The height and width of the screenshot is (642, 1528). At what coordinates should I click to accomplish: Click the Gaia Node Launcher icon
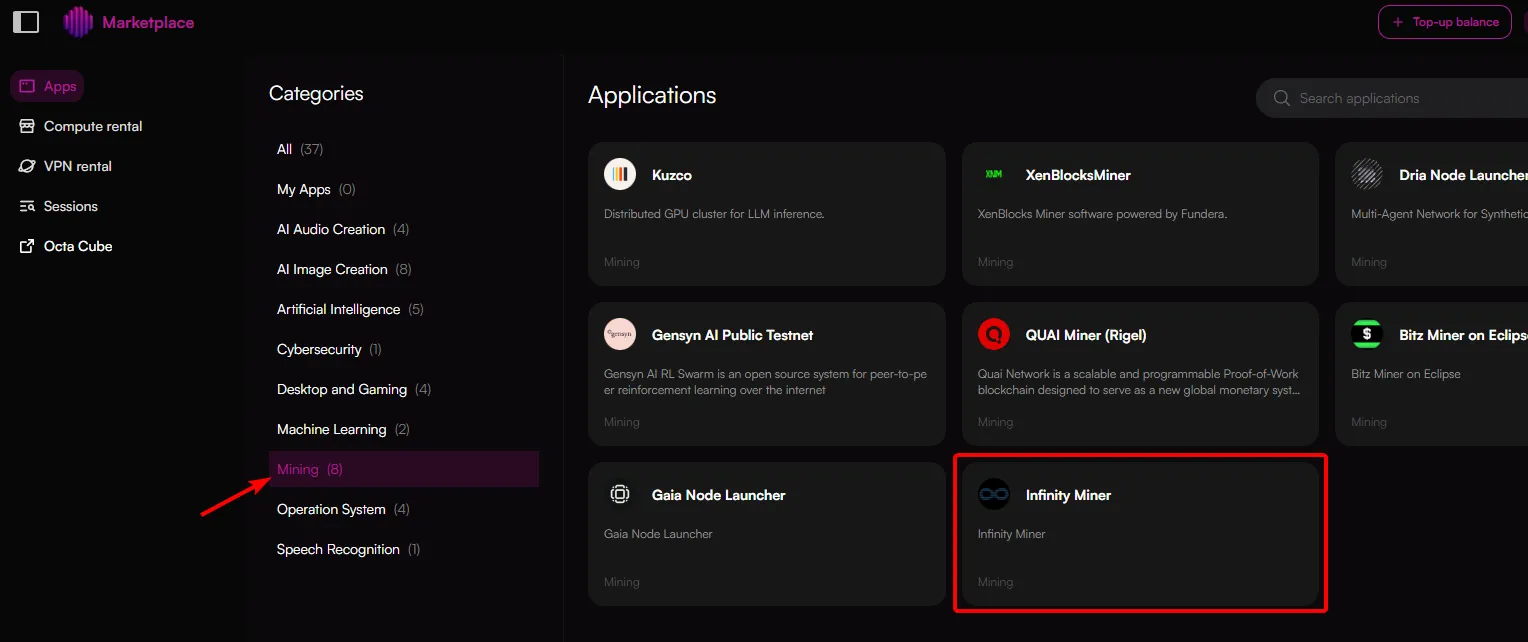click(620, 494)
